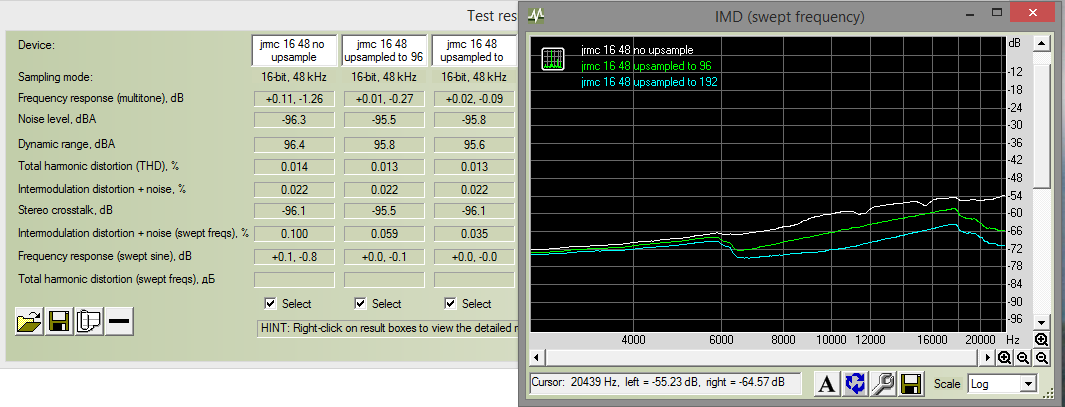The width and height of the screenshot is (1065, 407).
Task: Click the 'IMD (swept frequency)' title bar
Action: (790, 16)
